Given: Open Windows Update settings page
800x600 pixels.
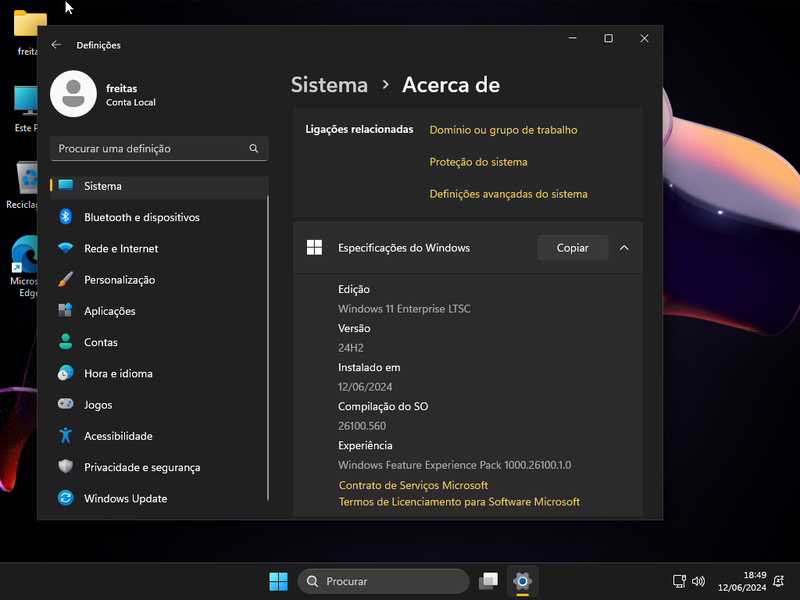Looking at the screenshot, I should 159,498.
